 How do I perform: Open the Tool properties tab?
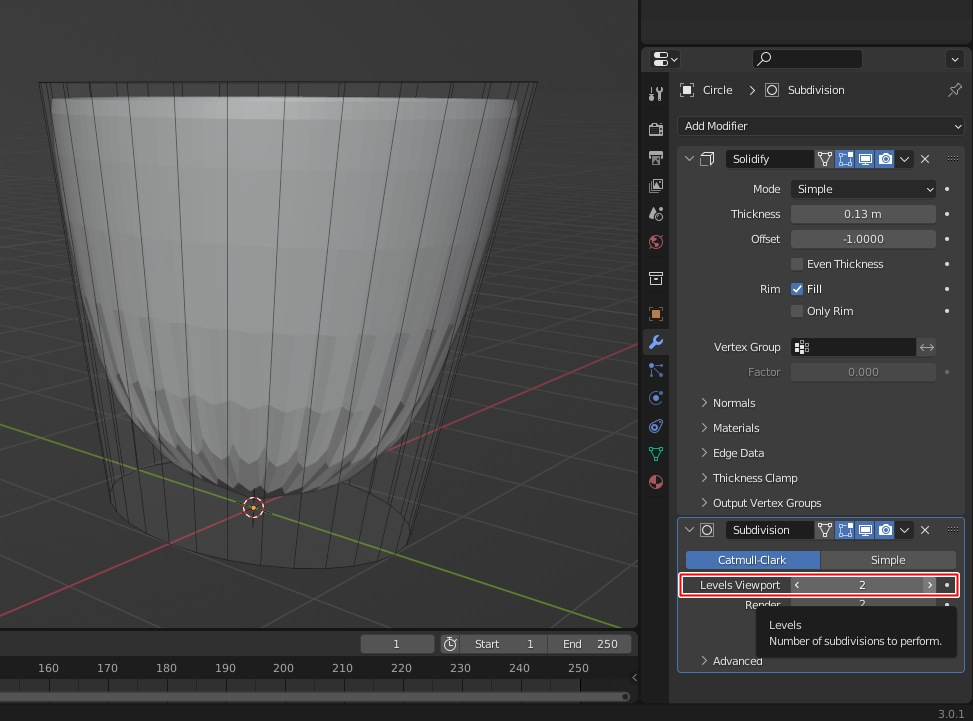656,94
